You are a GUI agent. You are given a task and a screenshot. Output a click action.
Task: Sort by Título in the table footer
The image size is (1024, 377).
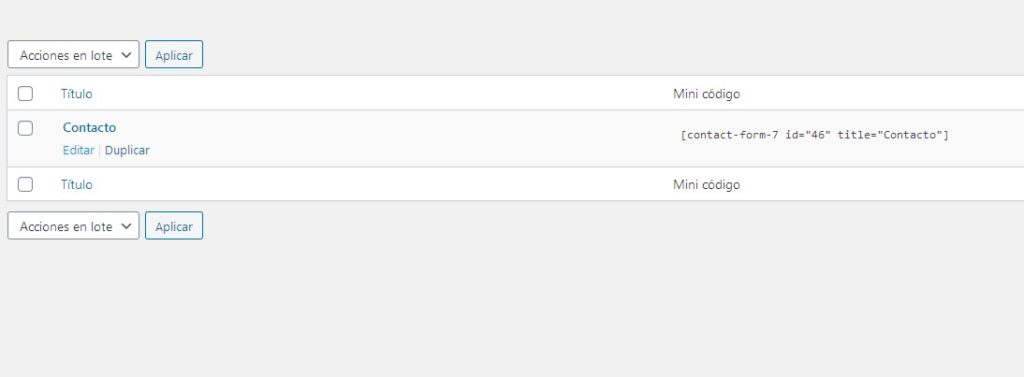(76, 184)
